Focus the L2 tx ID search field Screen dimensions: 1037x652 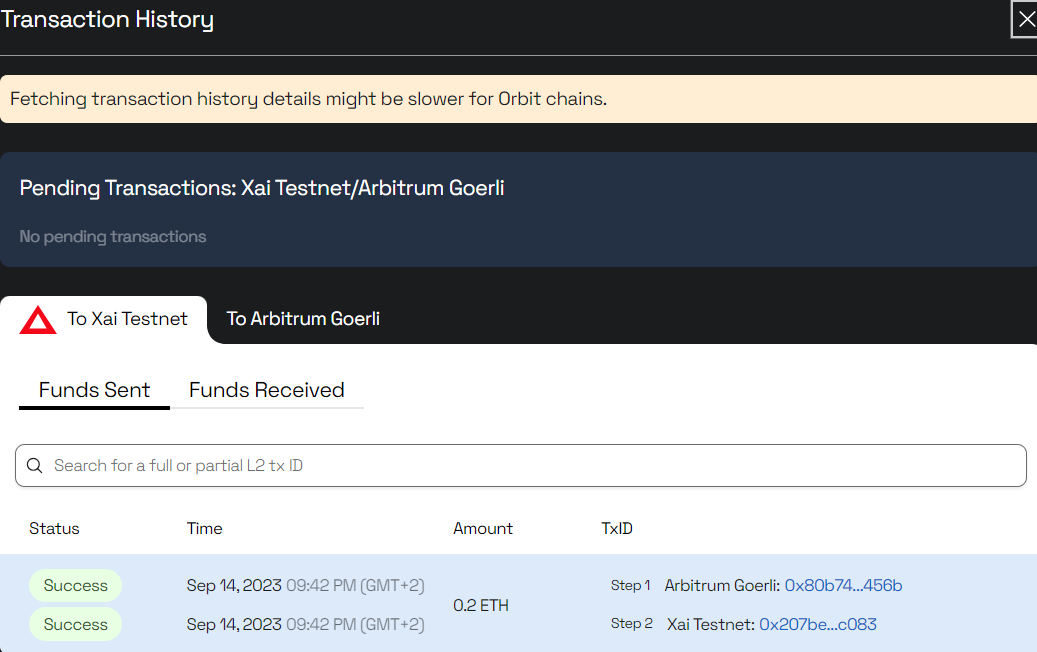[520, 466]
